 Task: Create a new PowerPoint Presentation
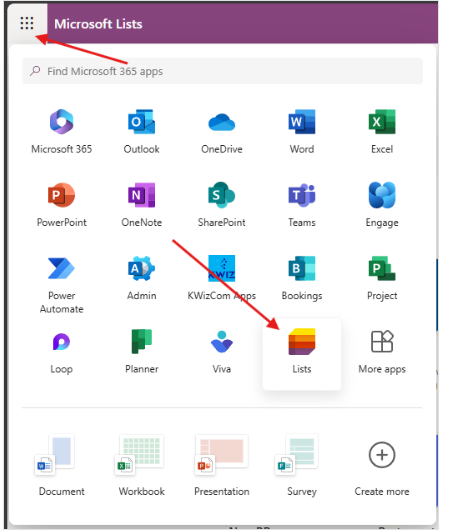click(x=222, y=466)
